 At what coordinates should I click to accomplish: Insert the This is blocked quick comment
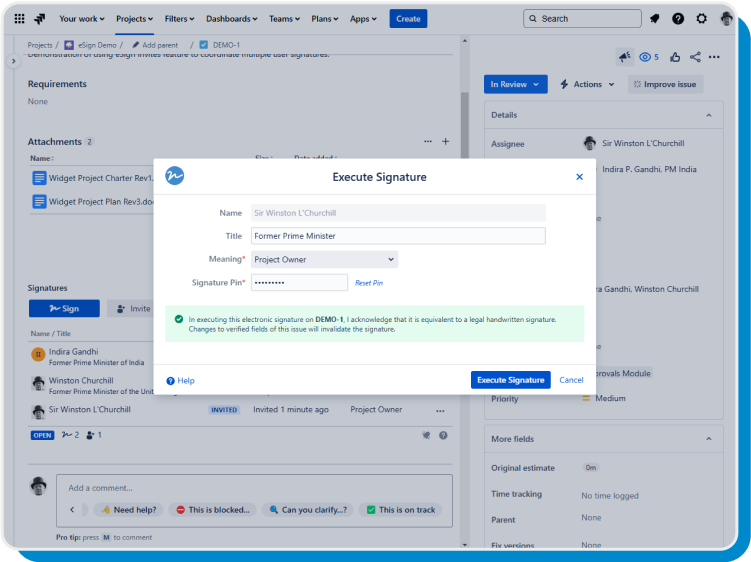coord(213,510)
